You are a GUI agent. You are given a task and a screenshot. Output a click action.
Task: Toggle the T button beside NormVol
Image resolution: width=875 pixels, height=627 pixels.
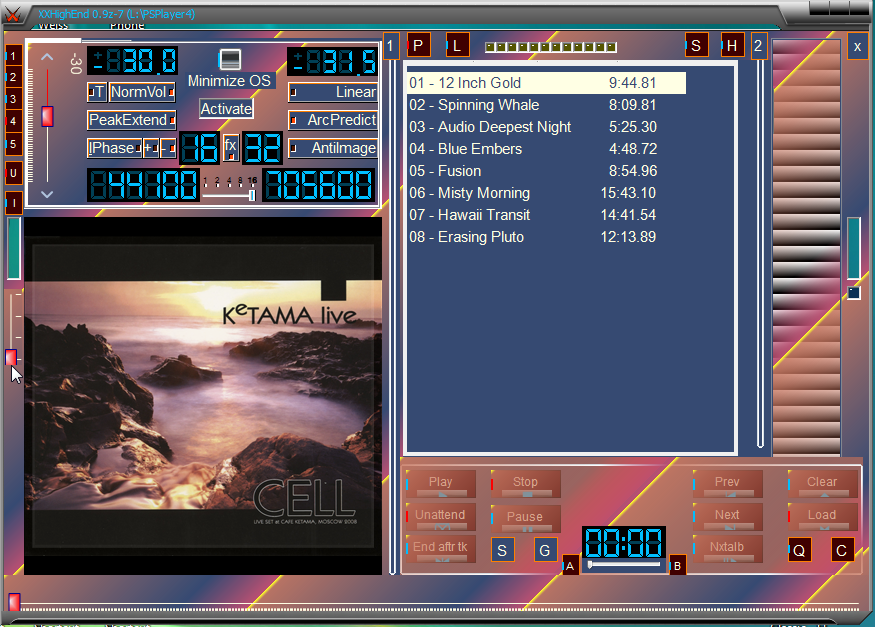pyautogui.click(x=97, y=92)
